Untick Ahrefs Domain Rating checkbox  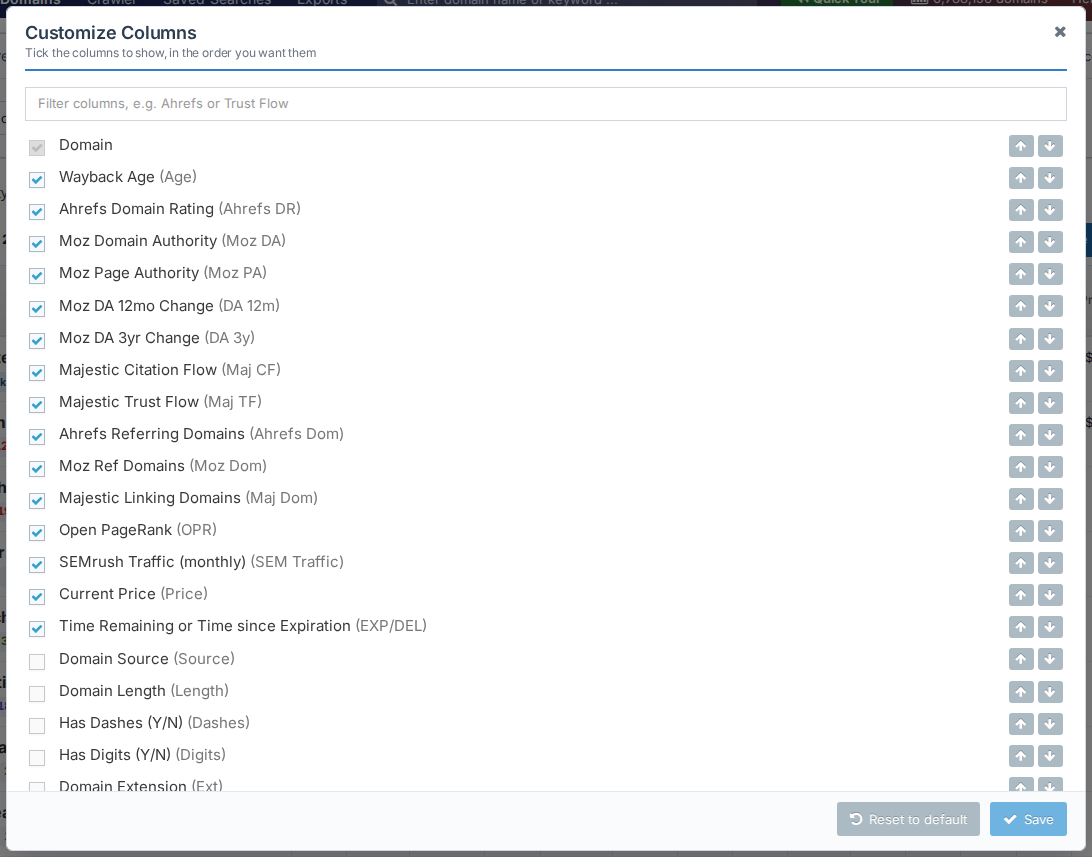pyautogui.click(x=37, y=212)
